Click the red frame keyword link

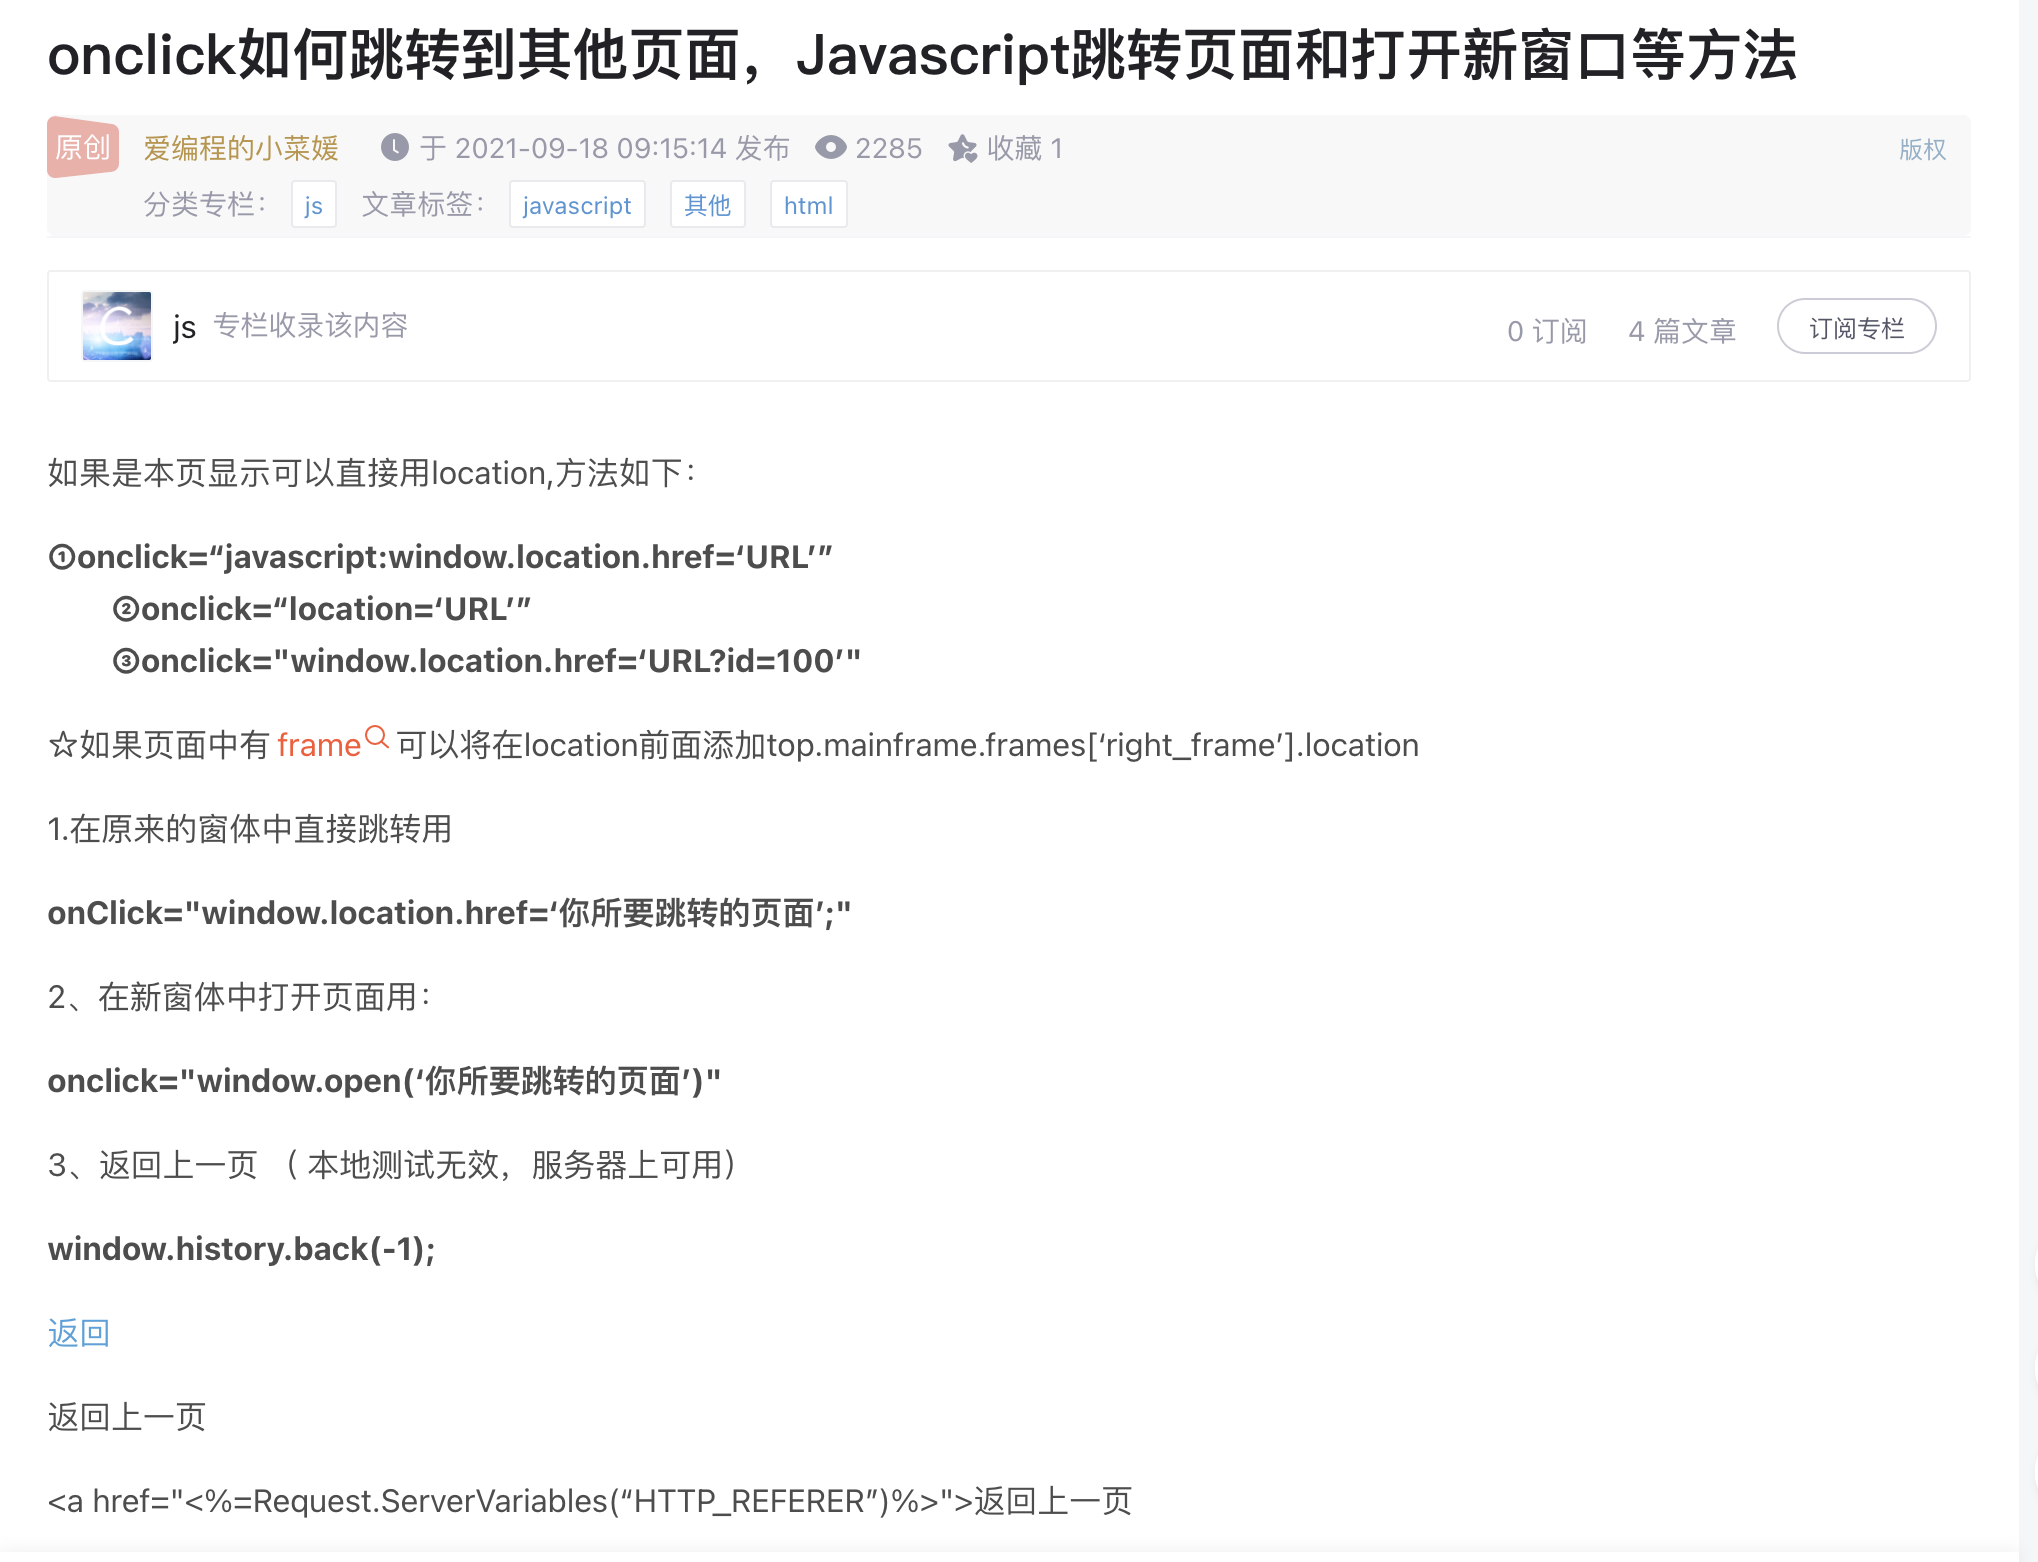[319, 745]
